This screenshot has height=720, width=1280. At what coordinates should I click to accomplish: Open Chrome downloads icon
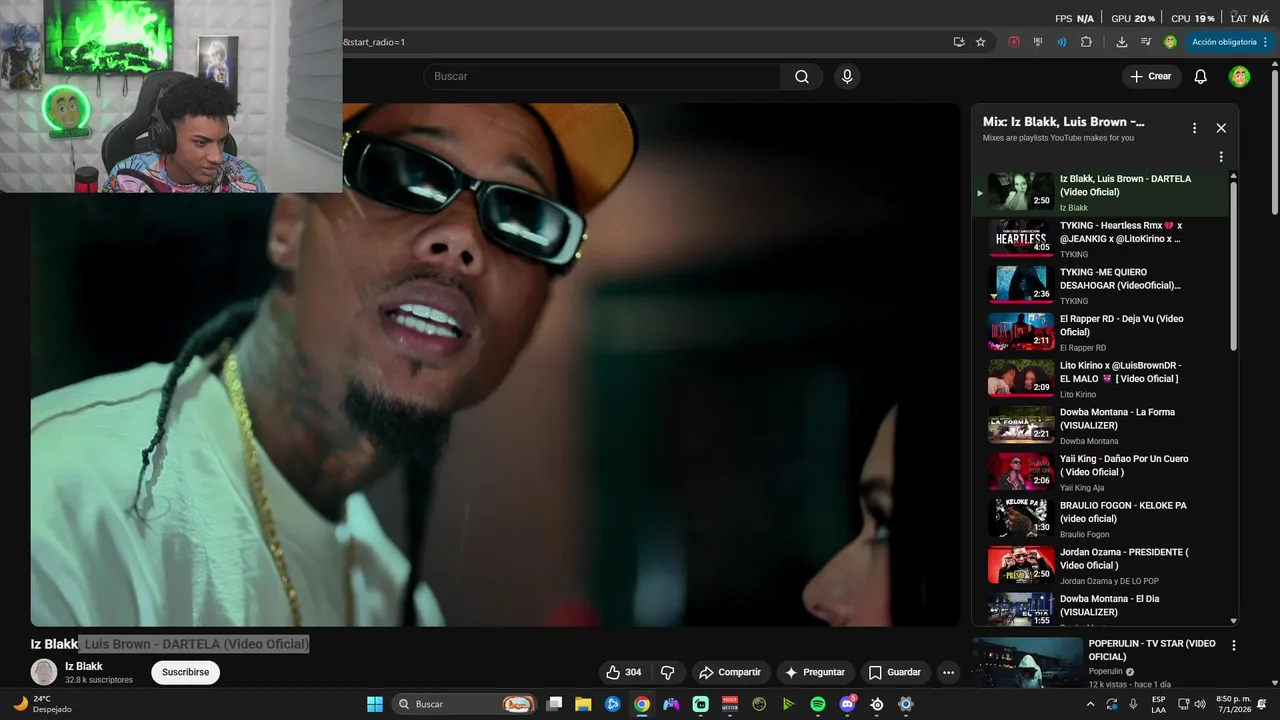pyautogui.click(x=1122, y=42)
